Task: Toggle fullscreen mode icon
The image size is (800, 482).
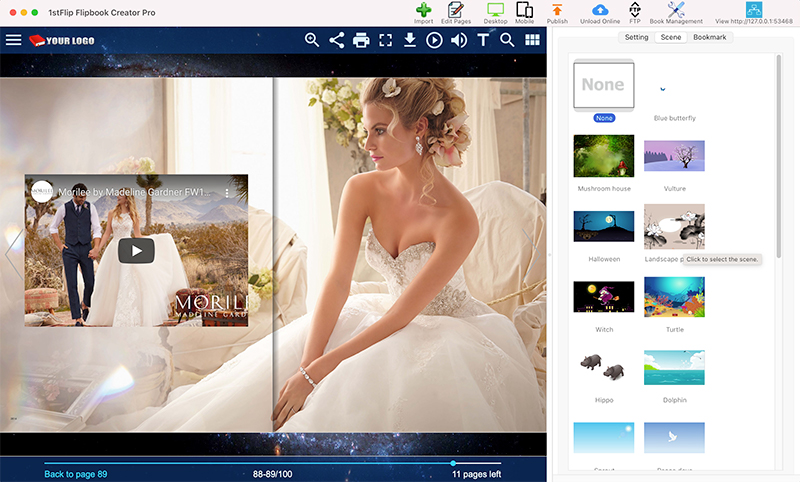Action: [x=385, y=40]
